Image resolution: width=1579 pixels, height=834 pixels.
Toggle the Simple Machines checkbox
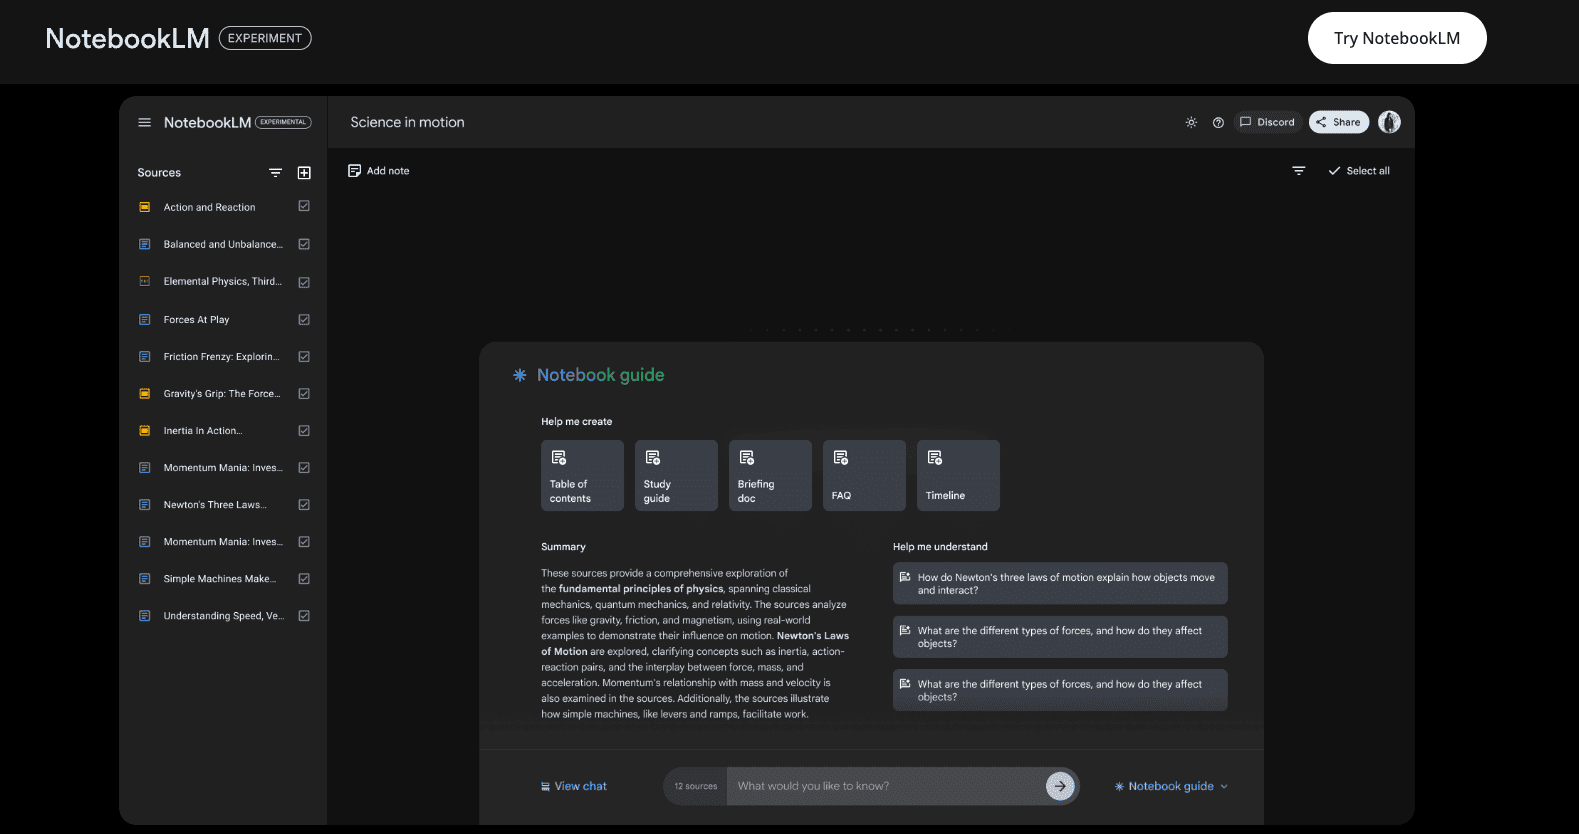304,578
